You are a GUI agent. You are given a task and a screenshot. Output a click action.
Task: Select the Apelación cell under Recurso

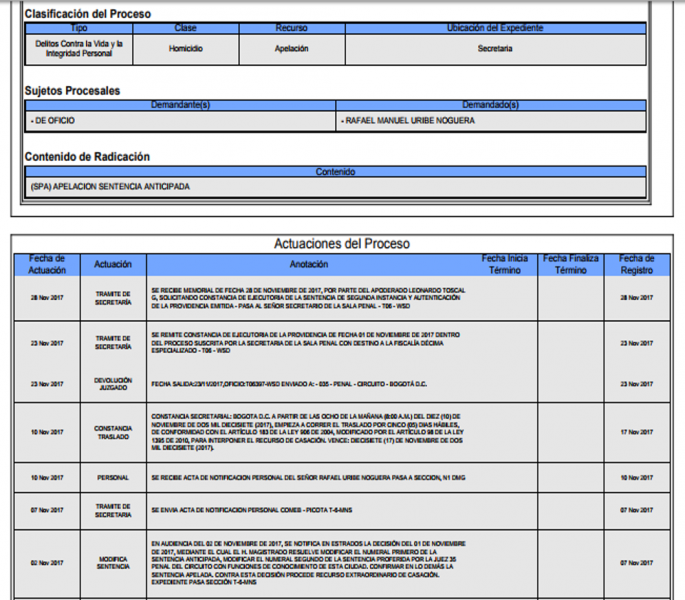click(292, 48)
